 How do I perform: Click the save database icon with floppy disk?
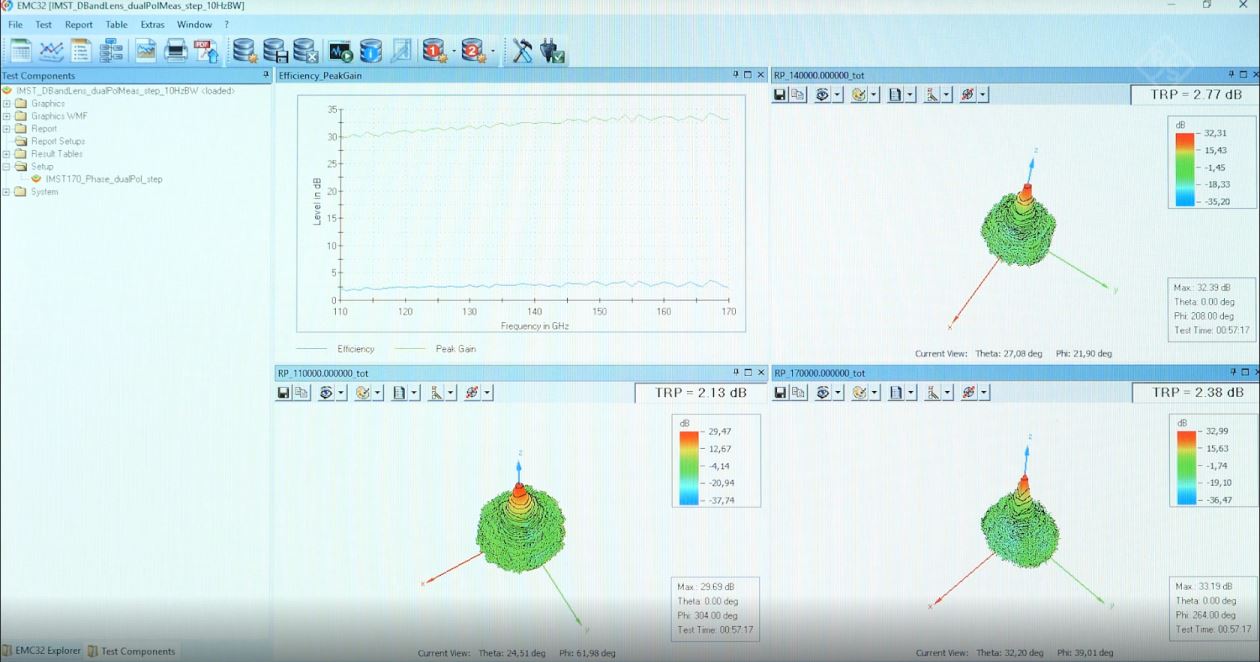275,51
